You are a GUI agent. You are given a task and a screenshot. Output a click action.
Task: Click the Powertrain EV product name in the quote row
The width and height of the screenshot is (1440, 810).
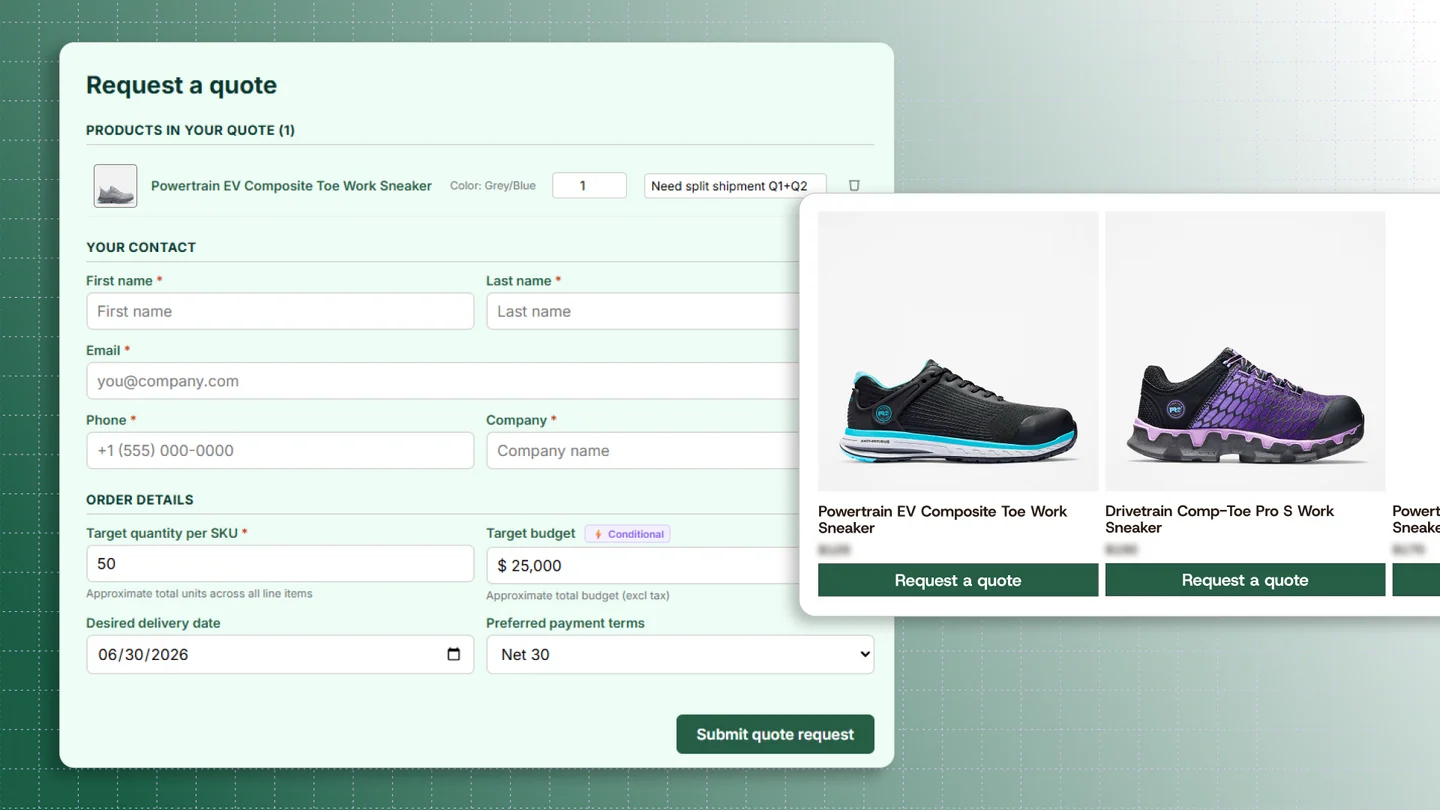pyautogui.click(x=291, y=186)
